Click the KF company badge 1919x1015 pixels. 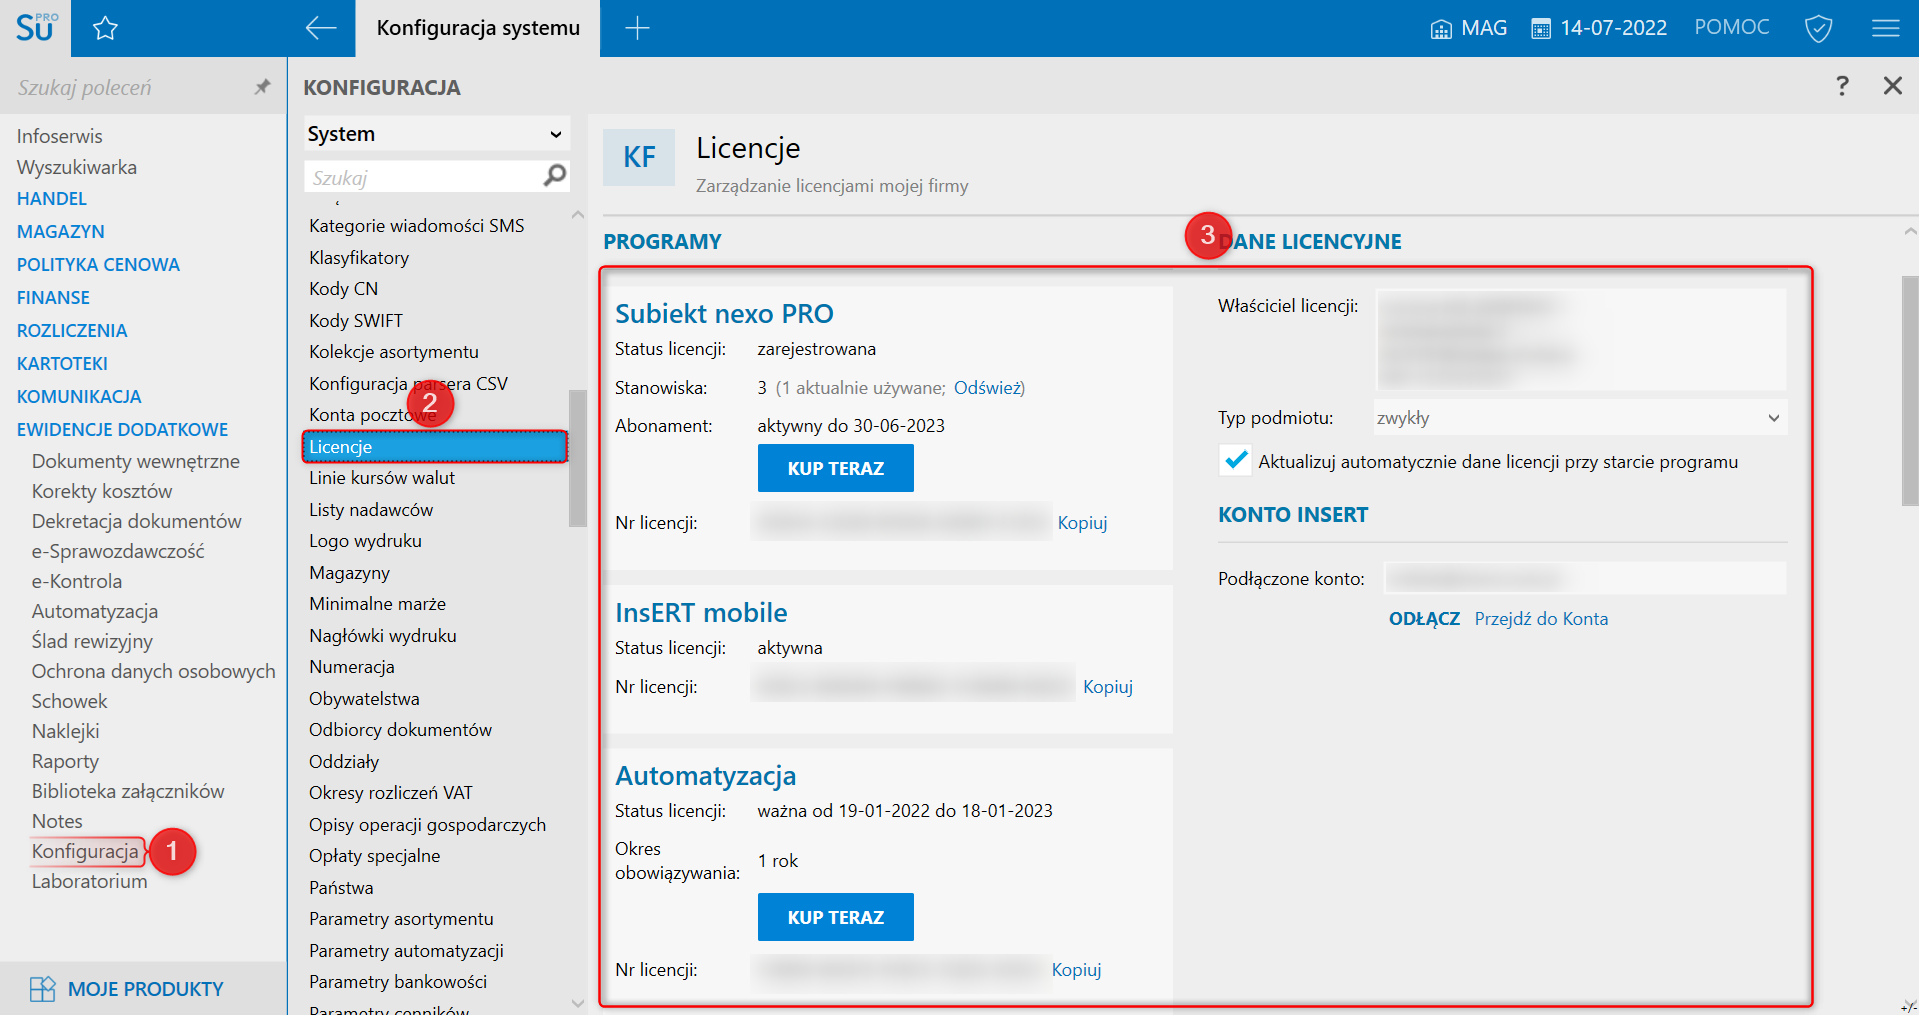pyautogui.click(x=639, y=157)
